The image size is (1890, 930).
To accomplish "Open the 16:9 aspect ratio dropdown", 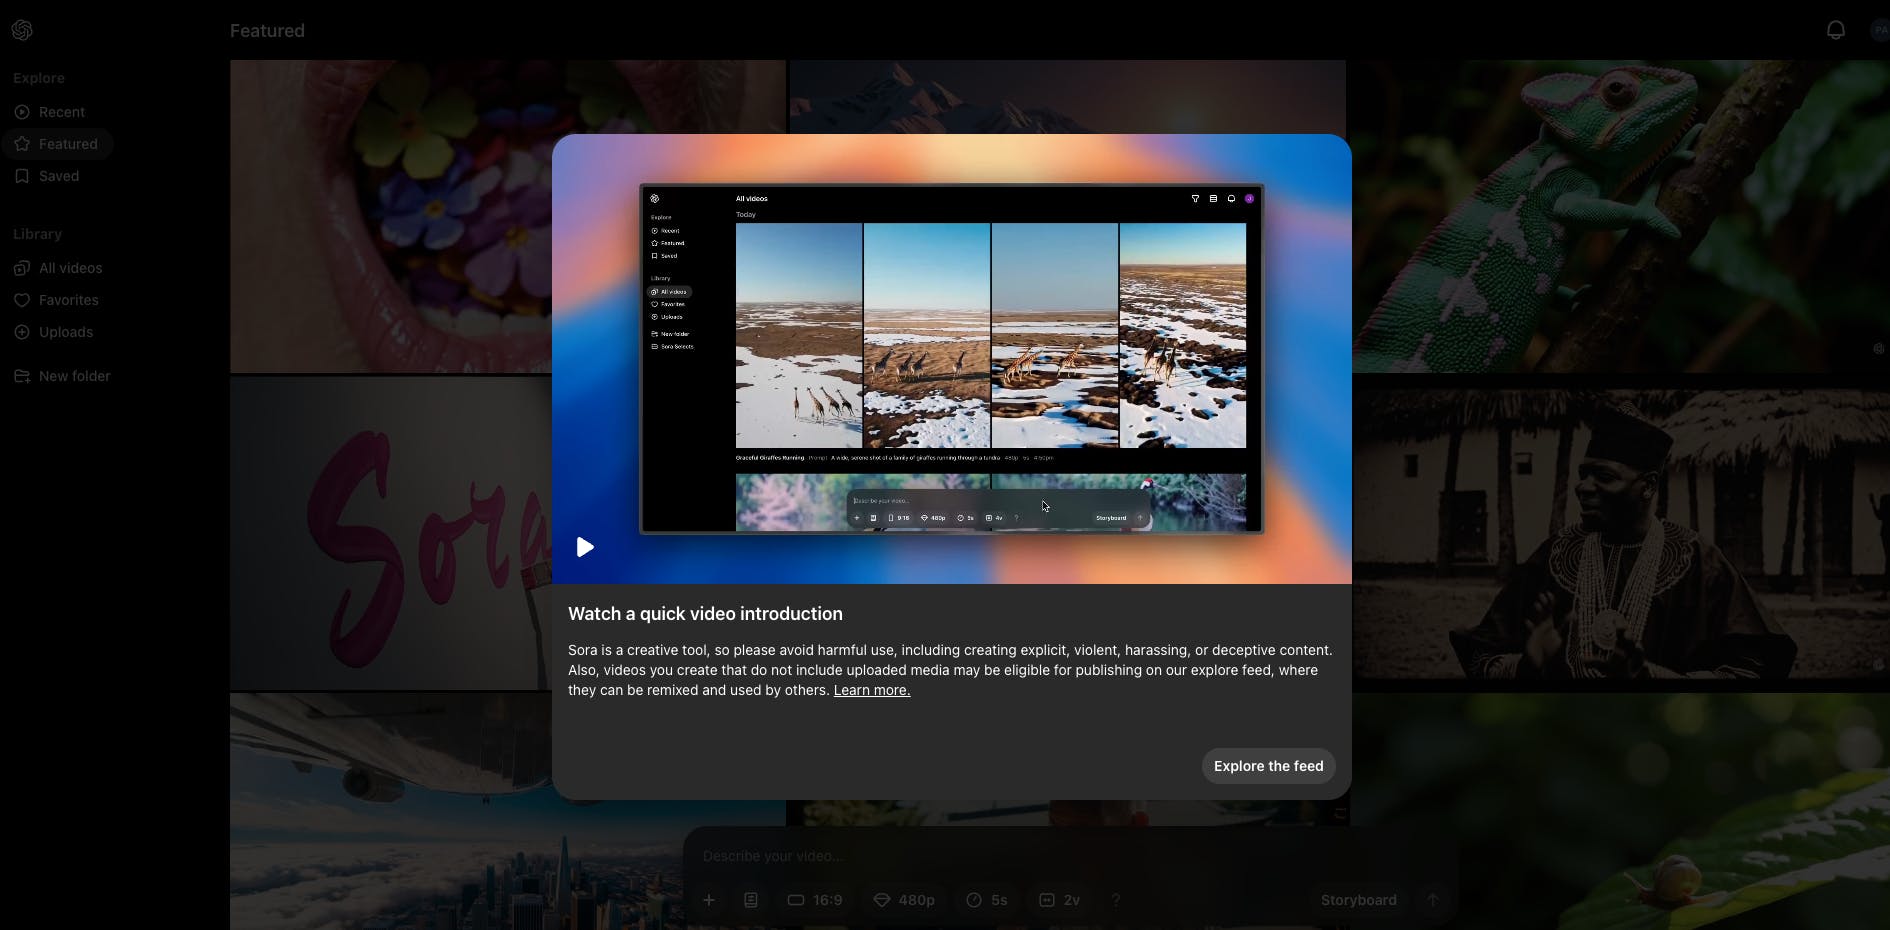I will coord(815,900).
